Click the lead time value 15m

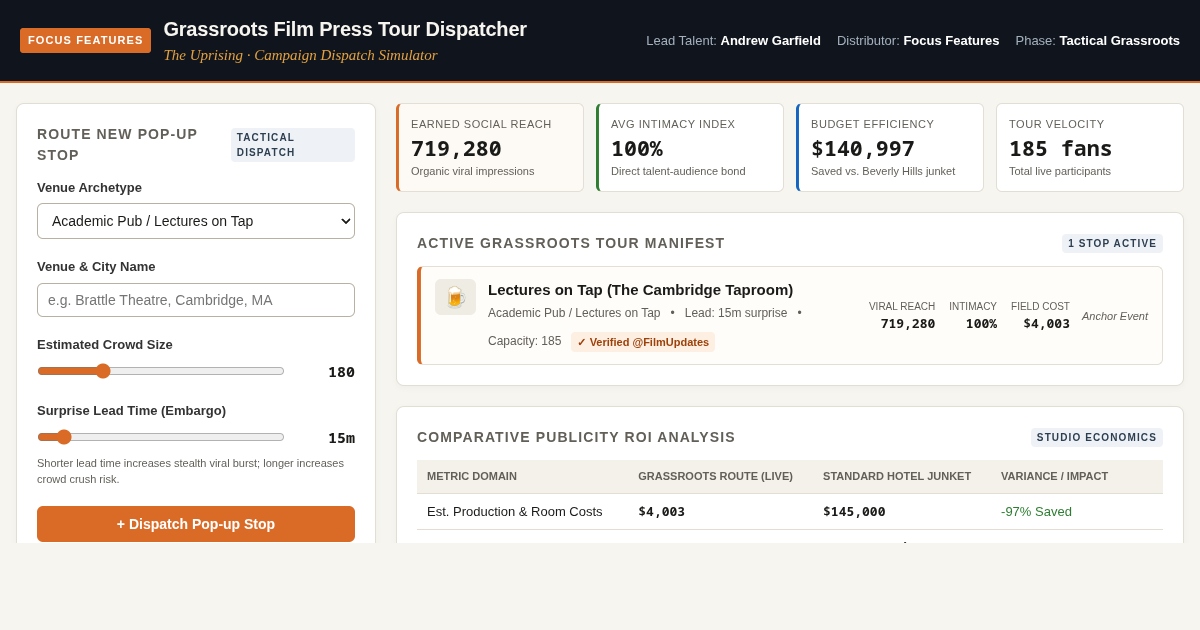click(x=341, y=438)
